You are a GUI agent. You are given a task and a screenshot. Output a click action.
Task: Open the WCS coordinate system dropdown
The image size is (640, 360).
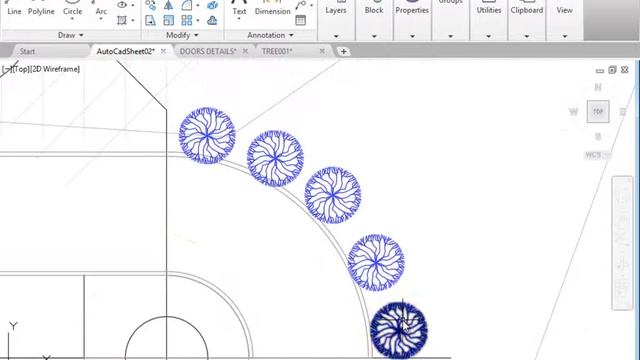coord(598,155)
